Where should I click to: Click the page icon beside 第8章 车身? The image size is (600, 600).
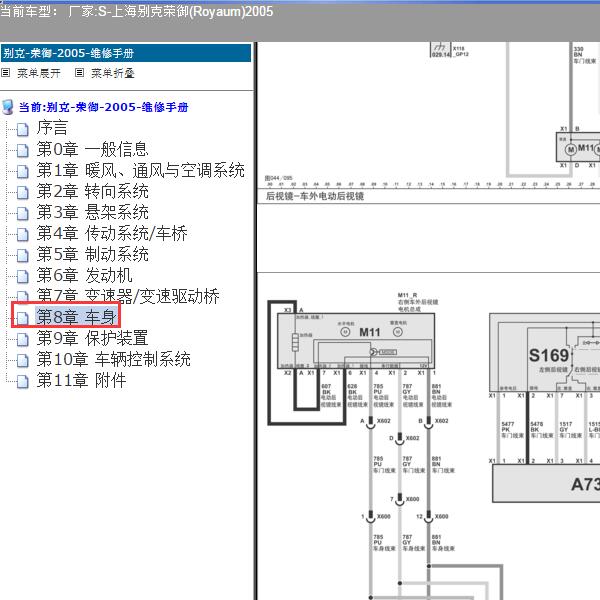[23, 318]
